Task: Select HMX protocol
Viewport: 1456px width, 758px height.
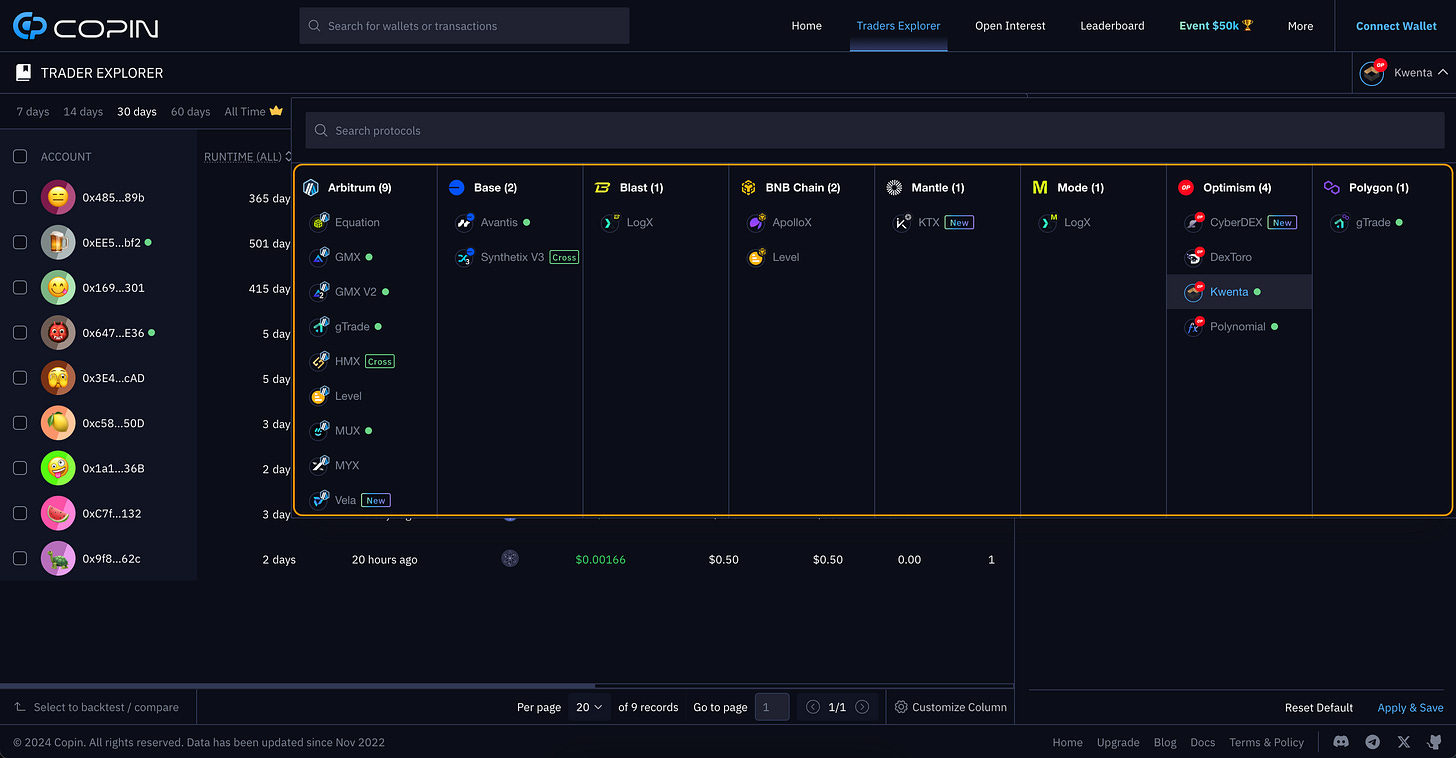Action: coord(352,361)
